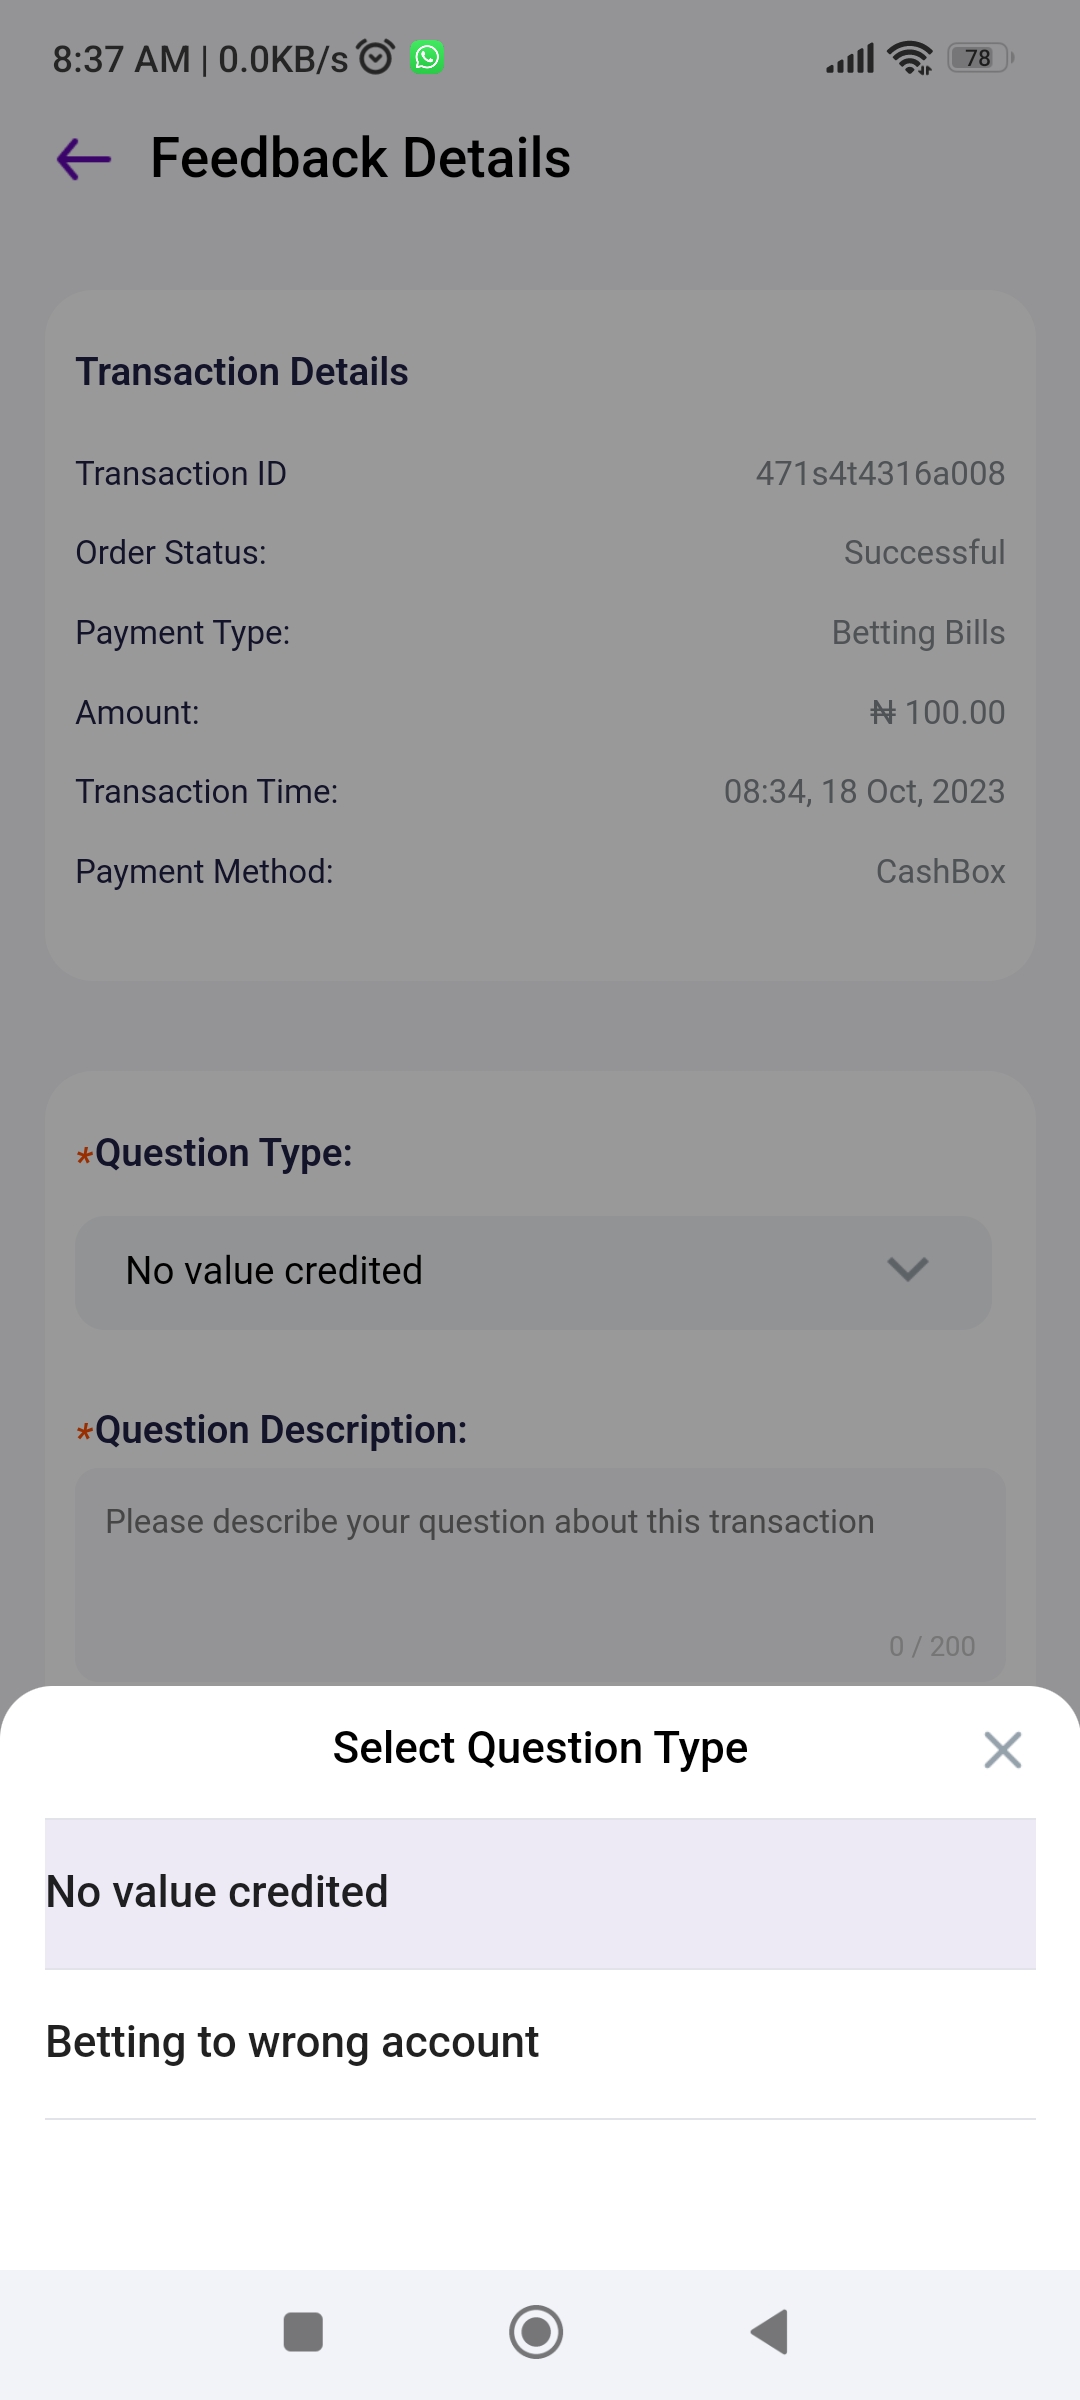
Task: Tap the Feedback Details page title
Action: [x=360, y=159]
